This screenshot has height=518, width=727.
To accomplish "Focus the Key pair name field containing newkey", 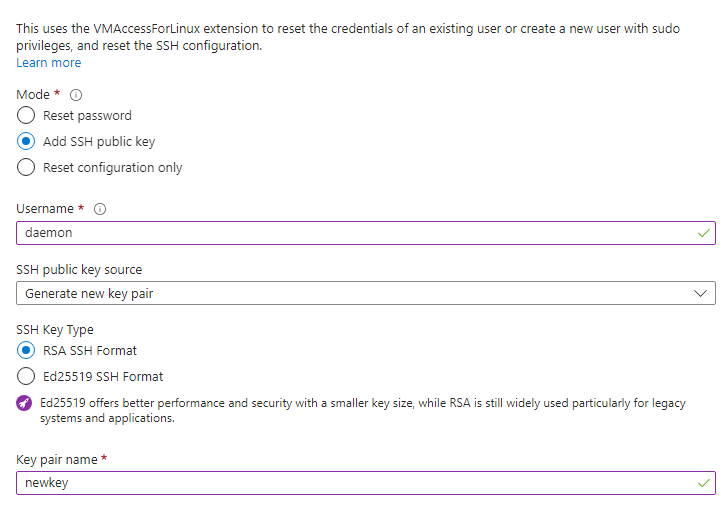I will 350,482.
